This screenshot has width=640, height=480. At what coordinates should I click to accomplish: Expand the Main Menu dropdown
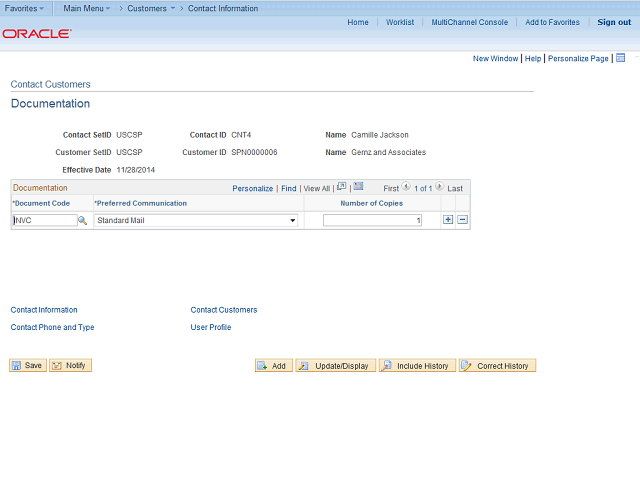pyautogui.click(x=87, y=8)
